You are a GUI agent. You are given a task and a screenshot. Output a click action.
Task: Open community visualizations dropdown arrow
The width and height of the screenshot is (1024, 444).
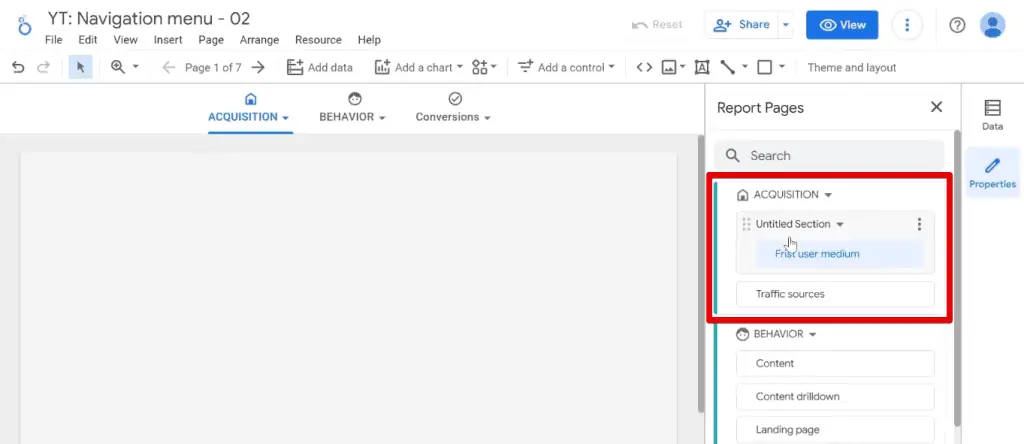point(494,67)
